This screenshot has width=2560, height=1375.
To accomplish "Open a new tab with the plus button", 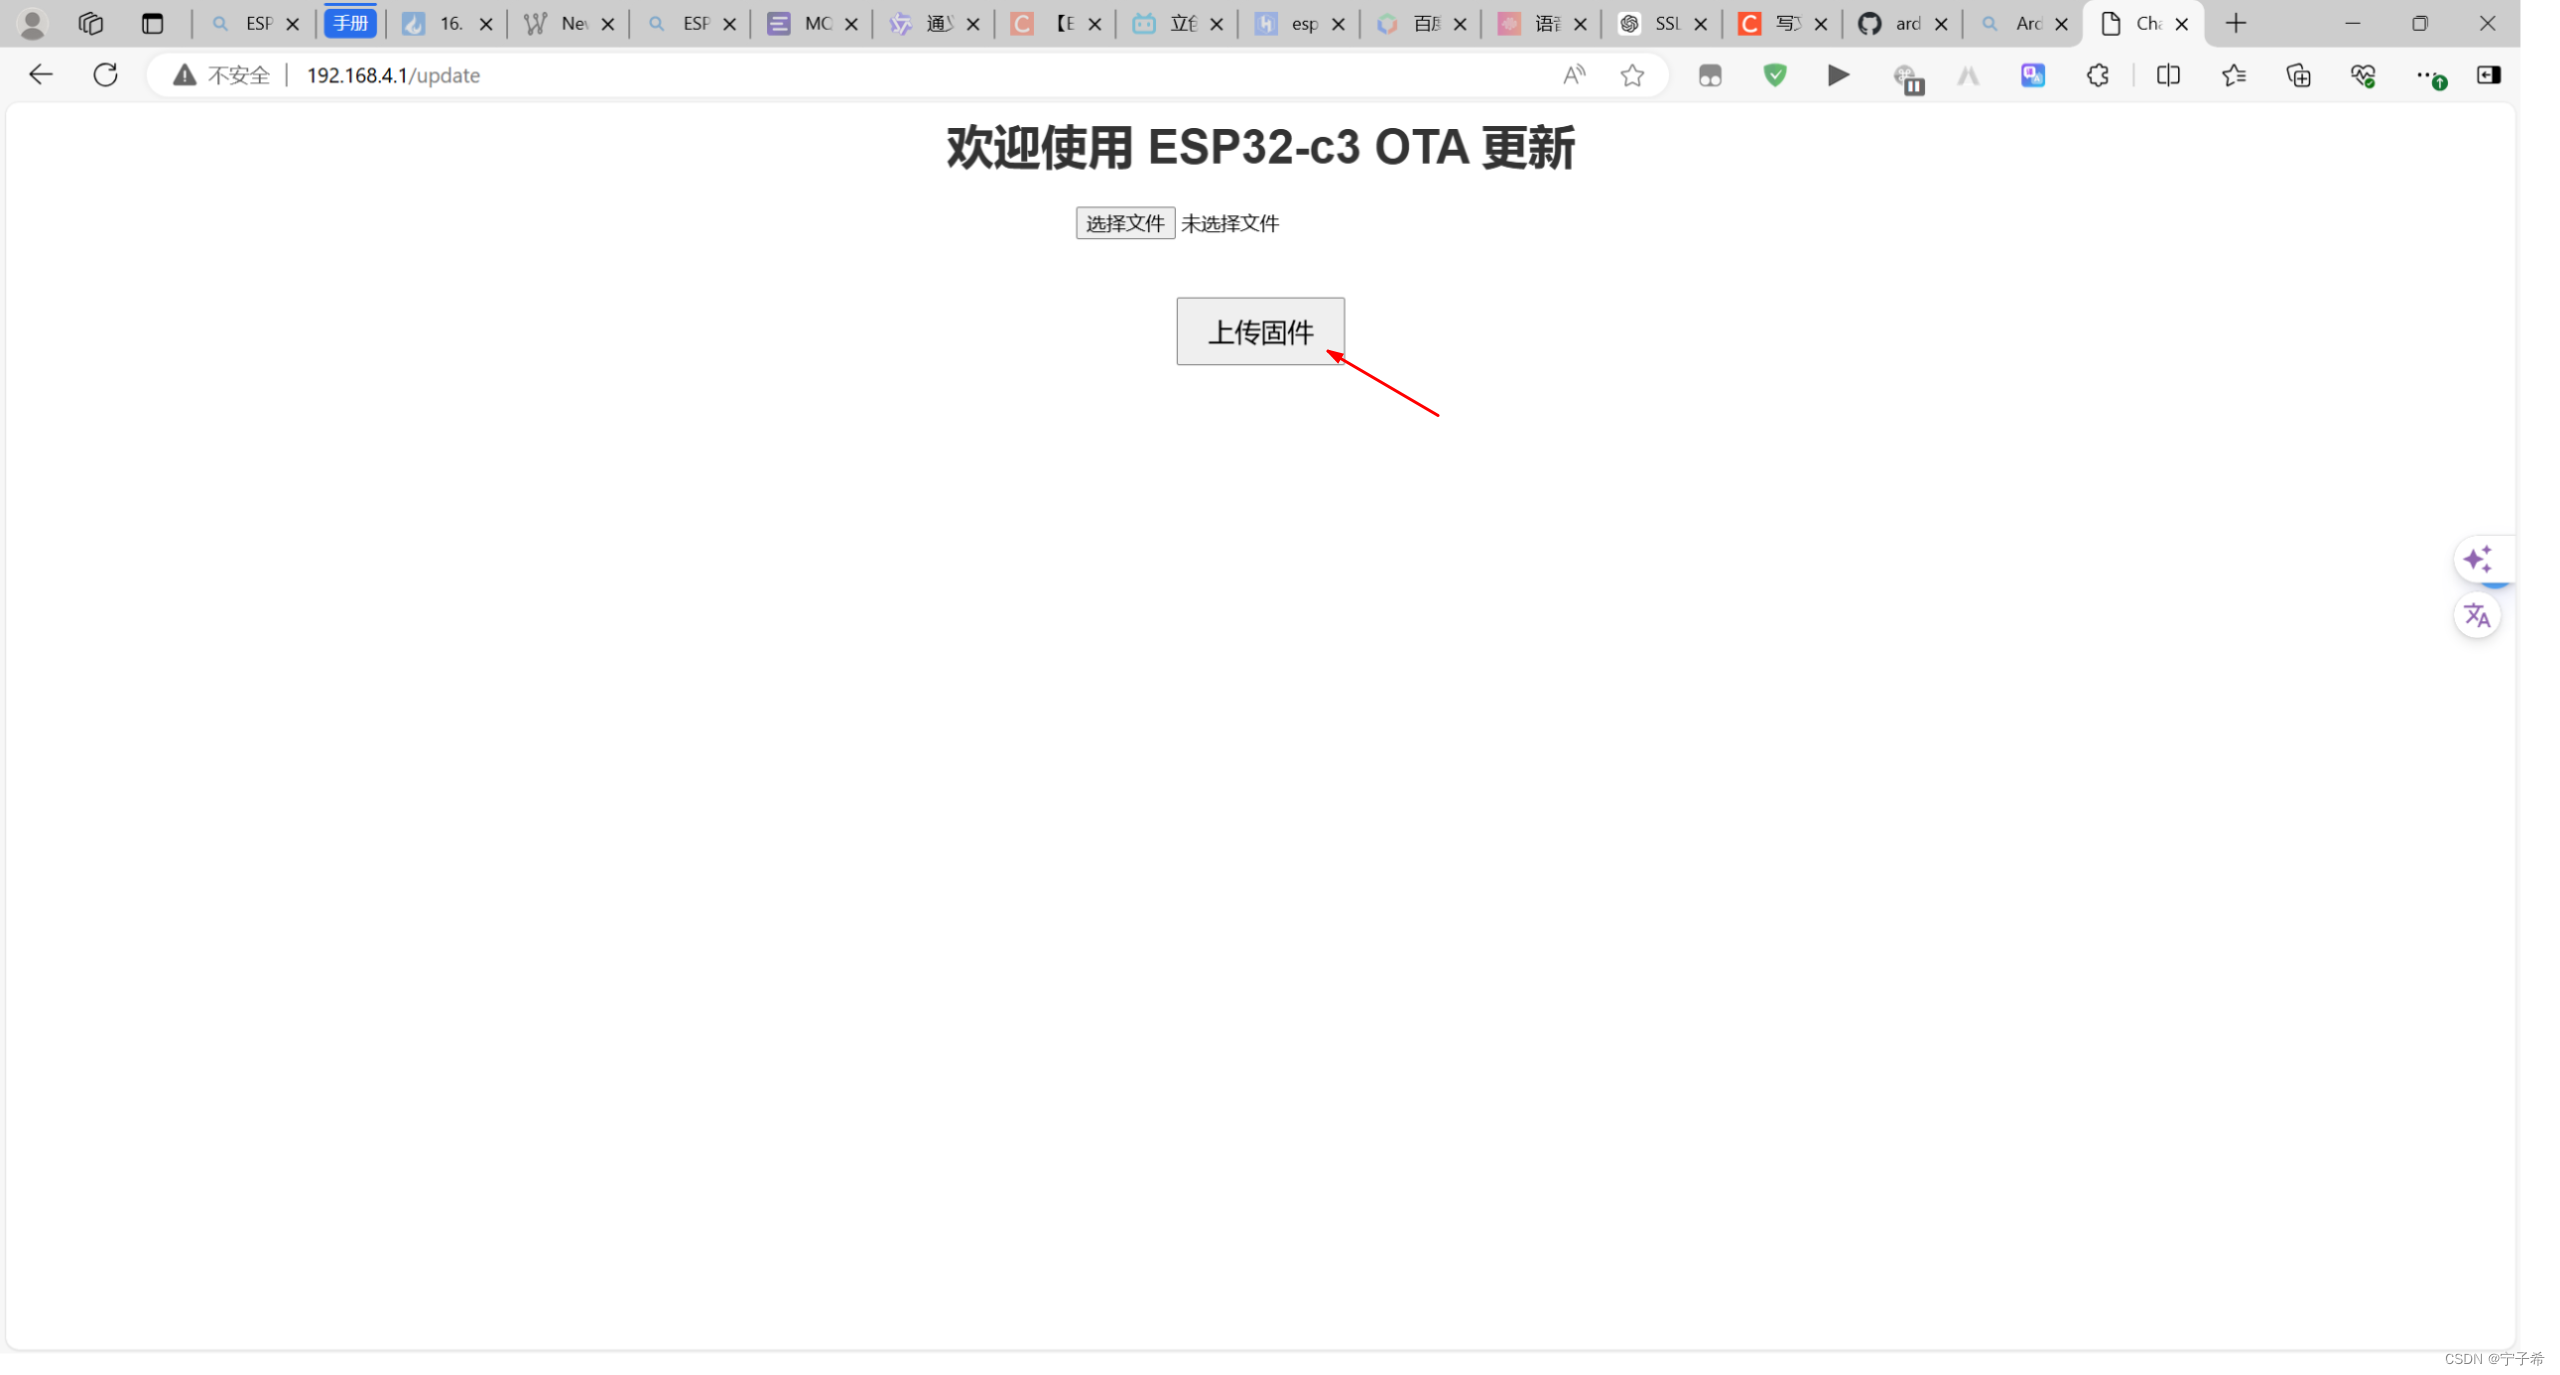I will 2236,23.
